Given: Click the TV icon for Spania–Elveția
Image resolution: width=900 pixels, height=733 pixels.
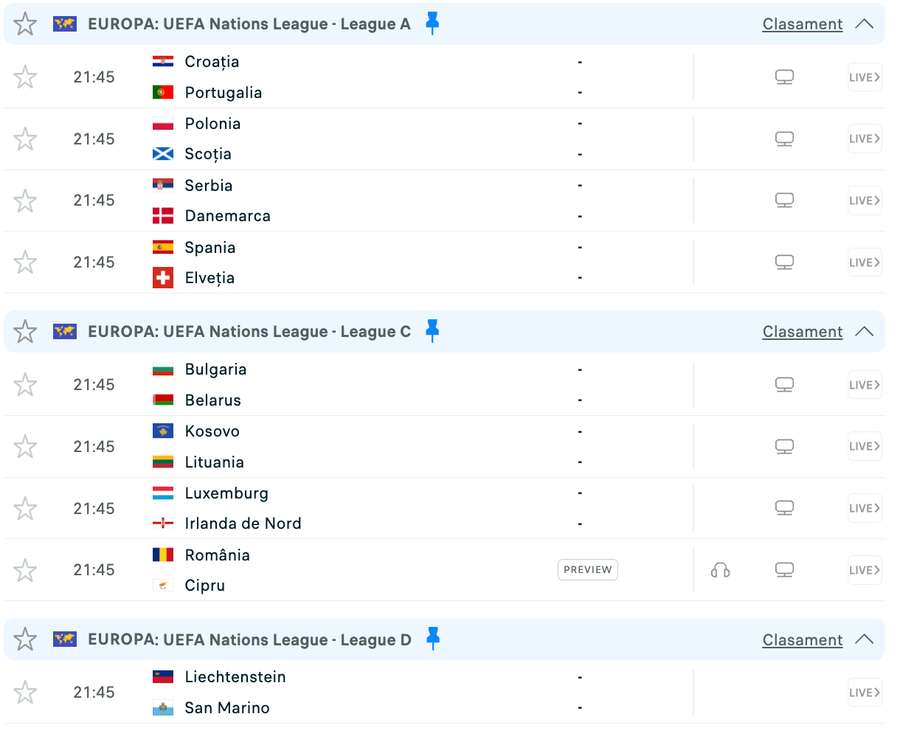Looking at the screenshot, I should [785, 262].
